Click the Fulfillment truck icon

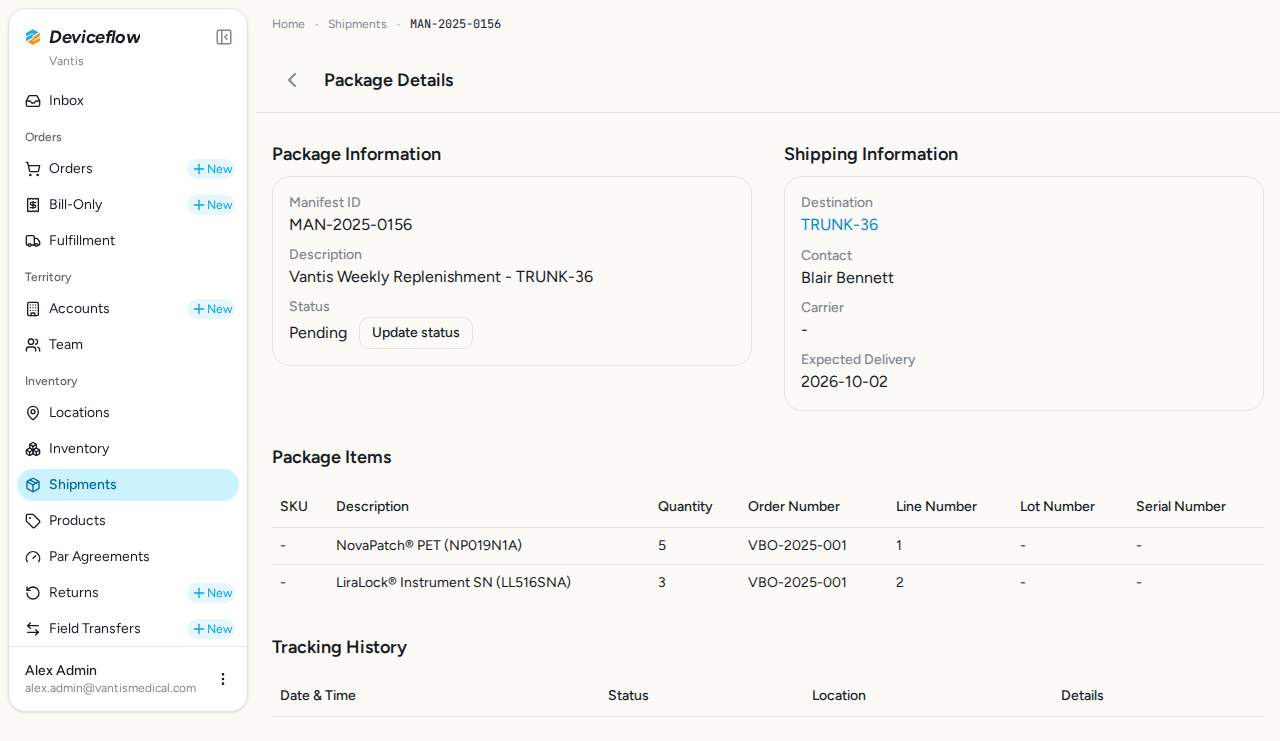tap(33, 241)
